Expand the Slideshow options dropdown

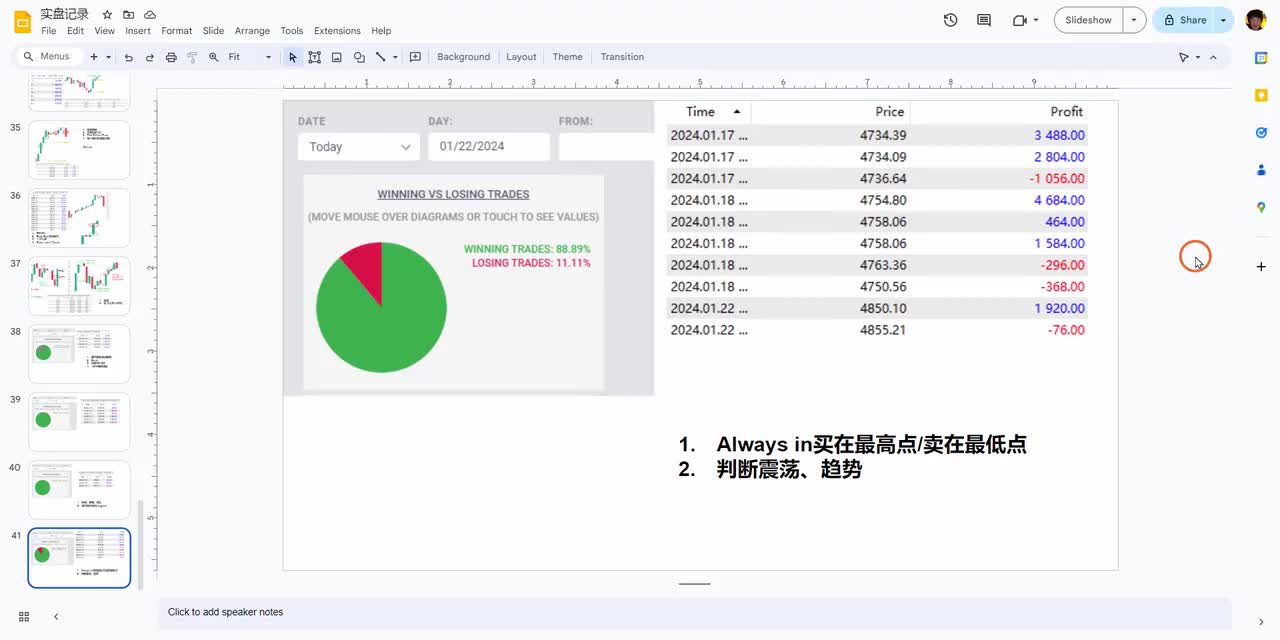click(1134, 20)
